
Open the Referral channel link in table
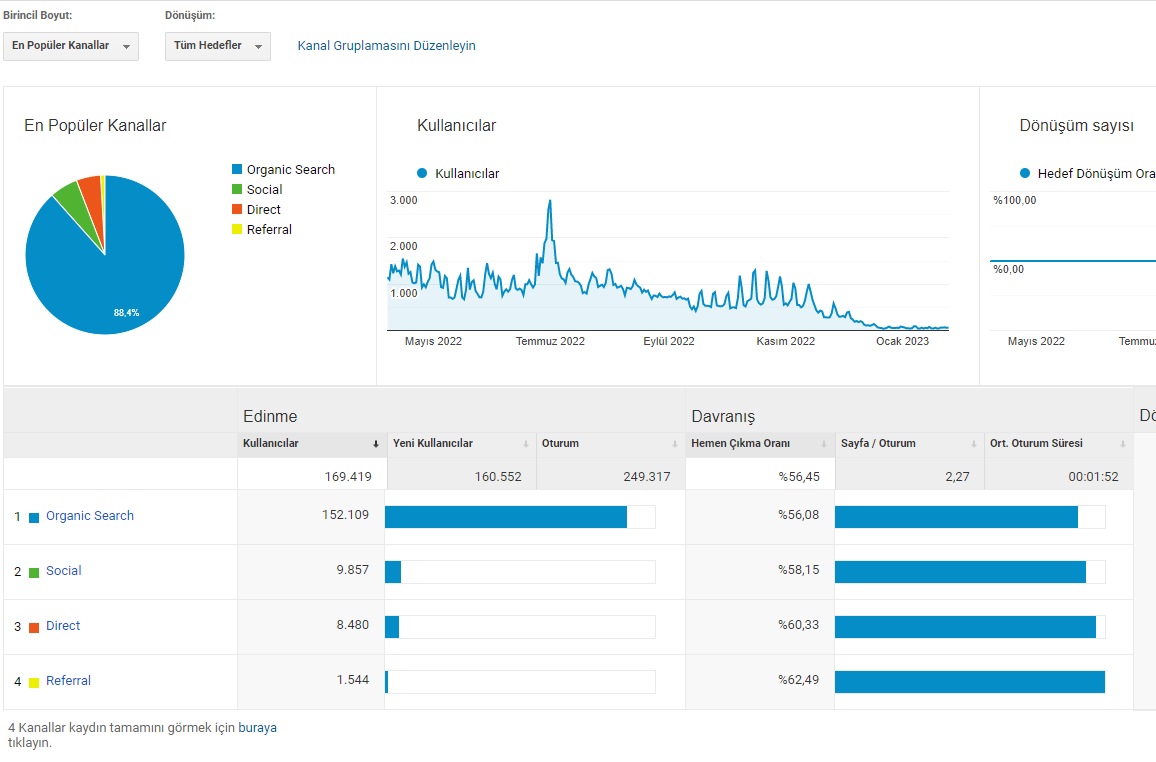(69, 681)
